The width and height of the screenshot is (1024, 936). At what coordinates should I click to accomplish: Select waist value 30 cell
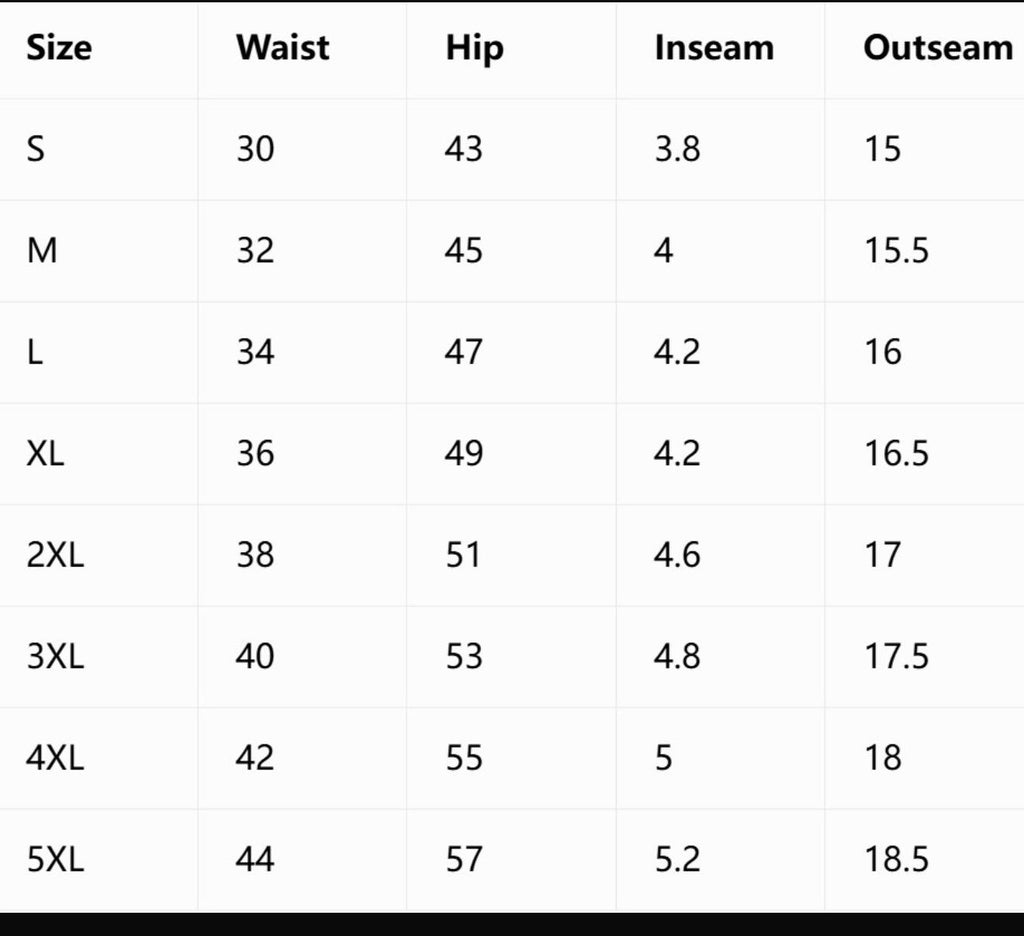[255, 149]
